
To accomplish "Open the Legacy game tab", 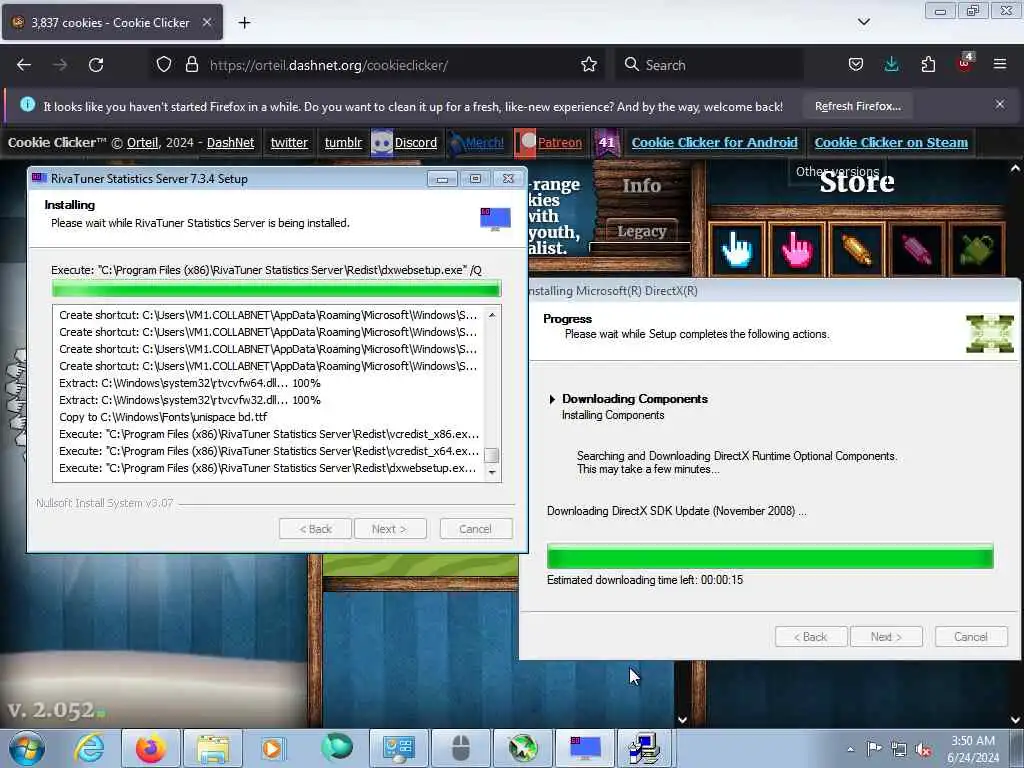I will [641, 231].
